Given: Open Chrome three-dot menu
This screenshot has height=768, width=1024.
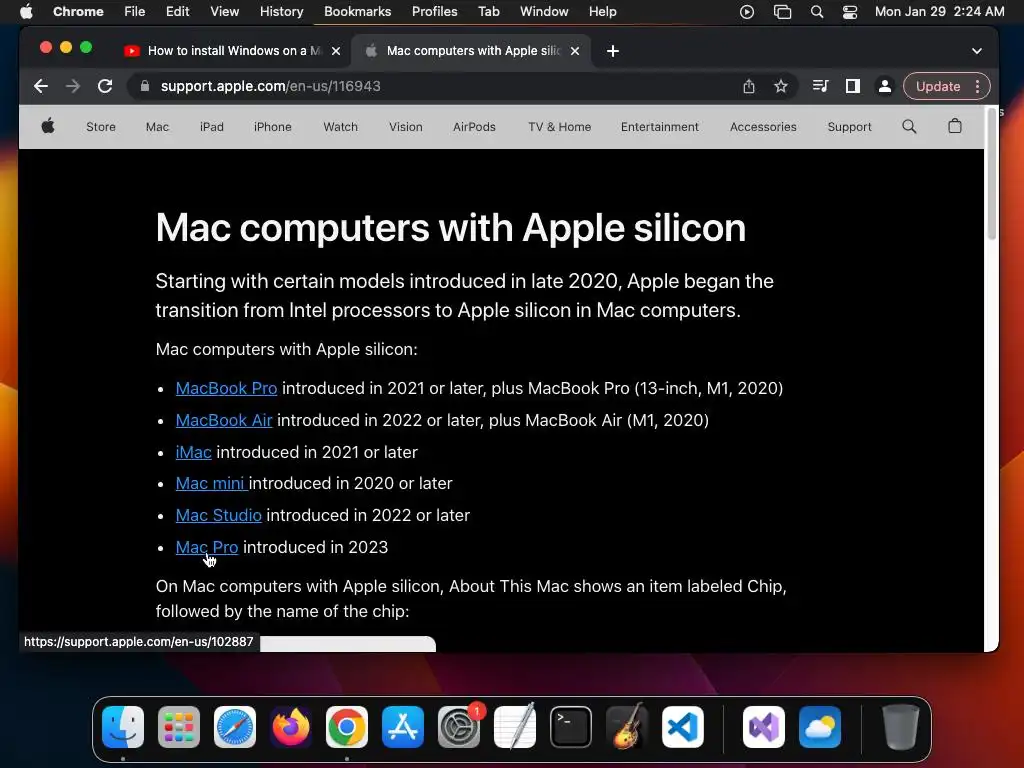Looking at the screenshot, I should [977, 86].
